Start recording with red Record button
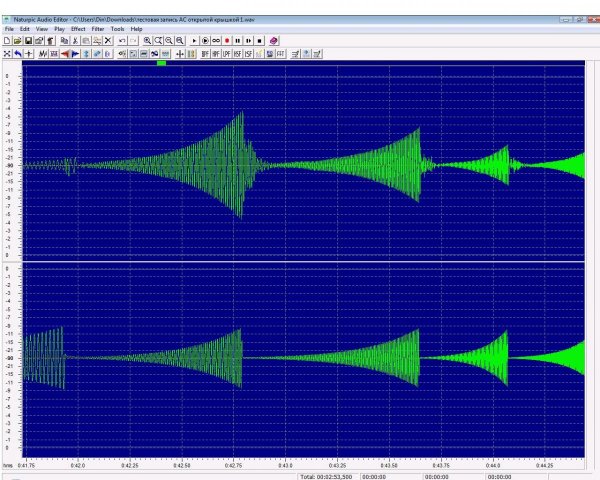Image resolution: width=600 pixels, height=480 pixels. pos(227,41)
